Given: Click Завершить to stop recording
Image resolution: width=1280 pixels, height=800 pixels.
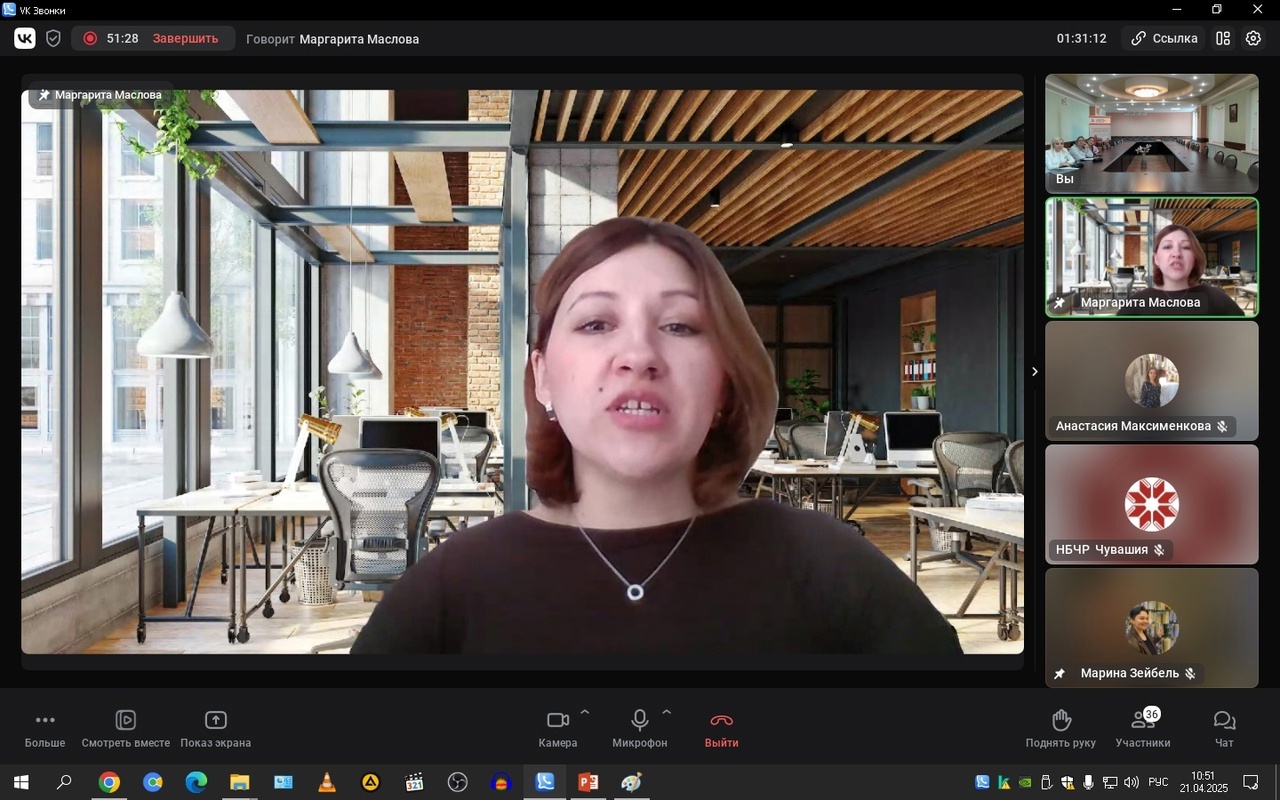Looking at the screenshot, I should pyautogui.click(x=185, y=38).
